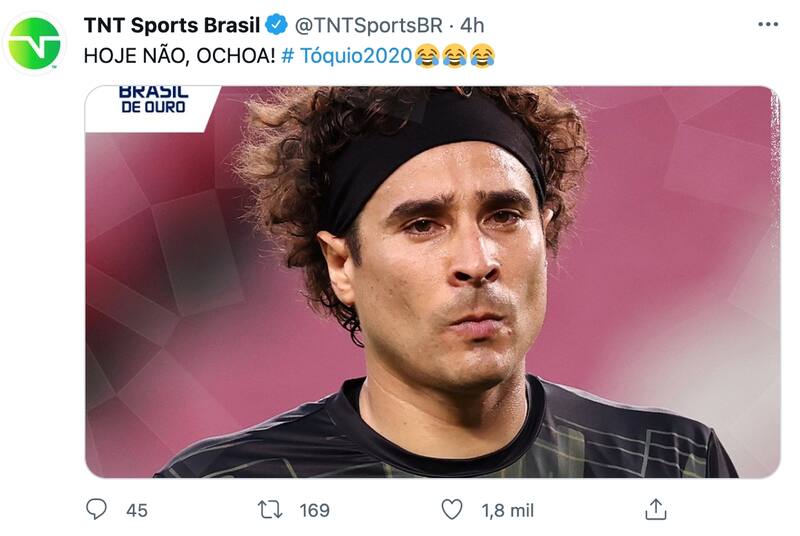Open the three-dot more options menu
This screenshot has height=536, width=800.
click(x=767, y=24)
